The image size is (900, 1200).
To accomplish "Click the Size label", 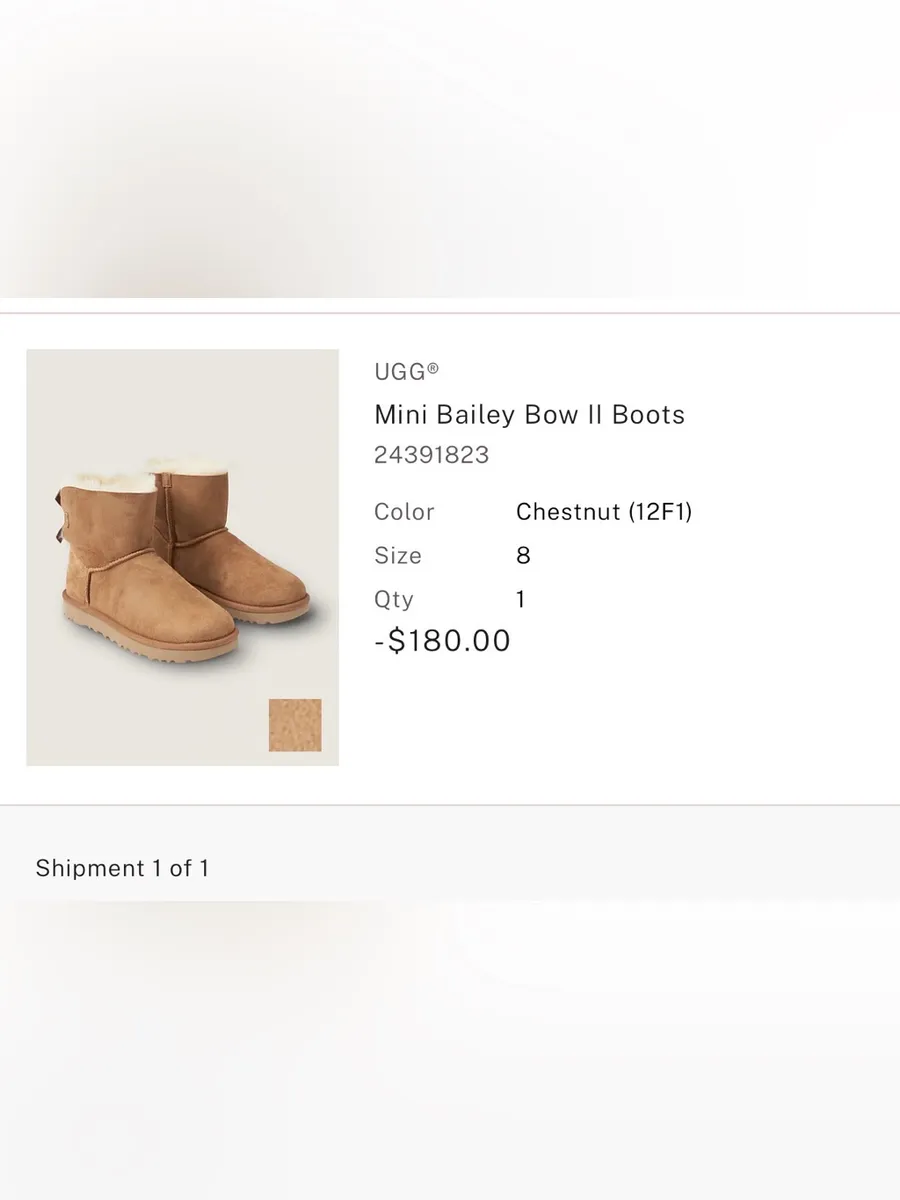I will pyautogui.click(x=398, y=556).
